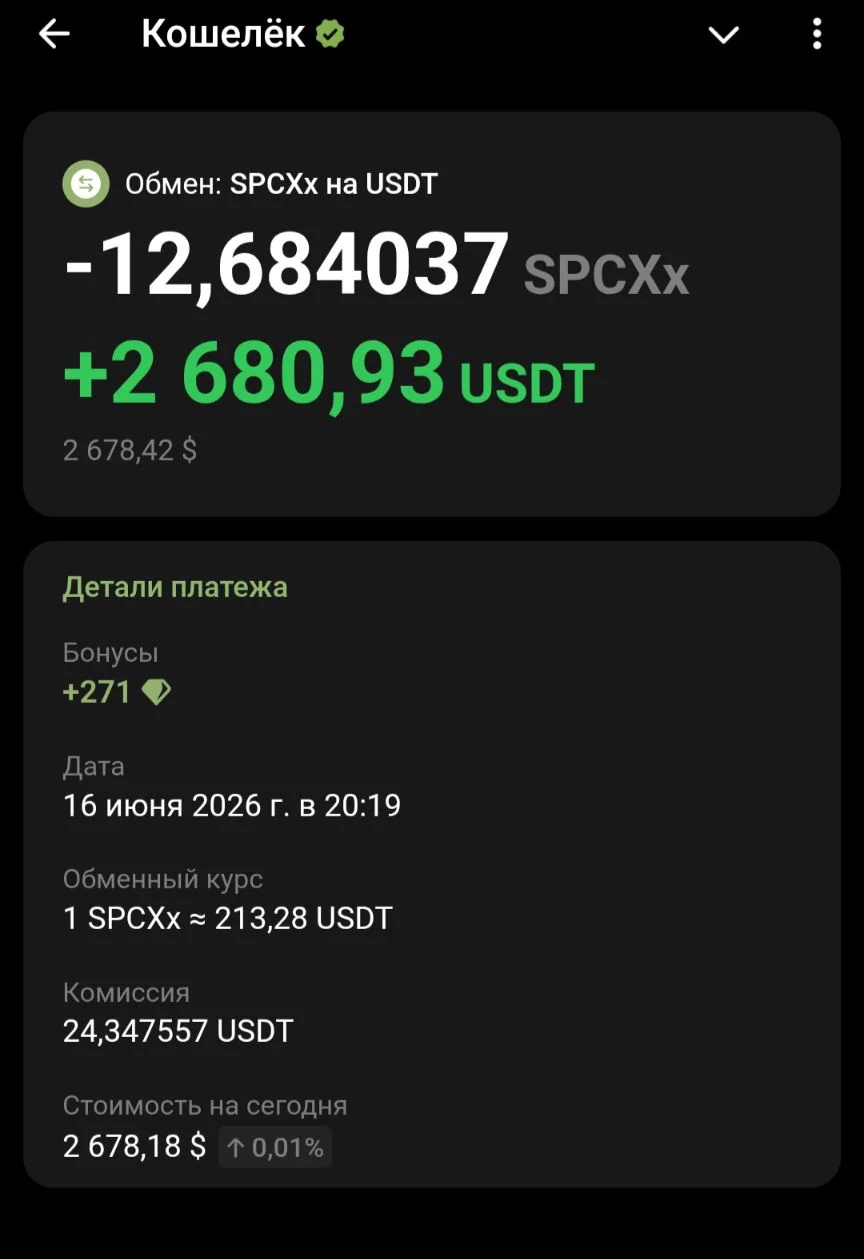Tap the -12,684037 SPCXx amount
The height and width of the screenshot is (1259, 864).
click(376, 266)
